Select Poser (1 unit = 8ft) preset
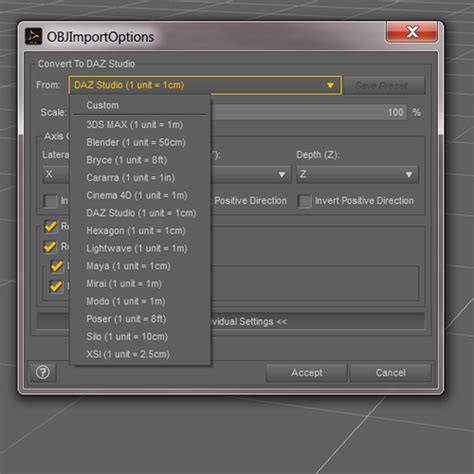Image resolution: width=474 pixels, height=474 pixels. click(x=140, y=319)
